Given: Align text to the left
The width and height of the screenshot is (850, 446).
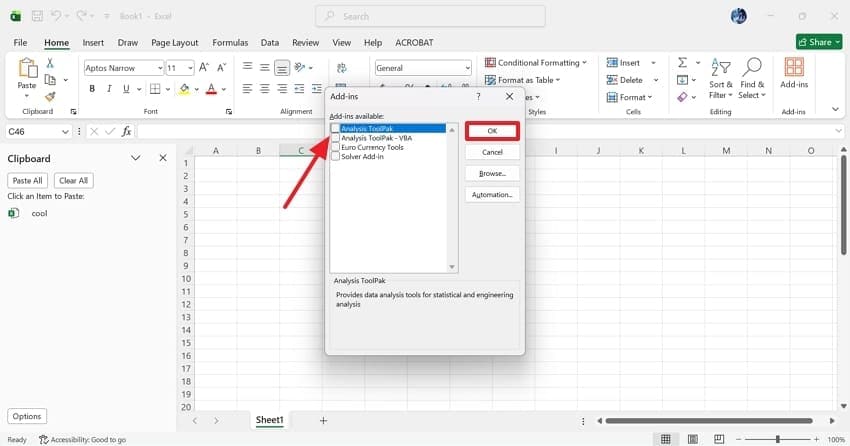Looking at the screenshot, I should click(x=247, y=89).
